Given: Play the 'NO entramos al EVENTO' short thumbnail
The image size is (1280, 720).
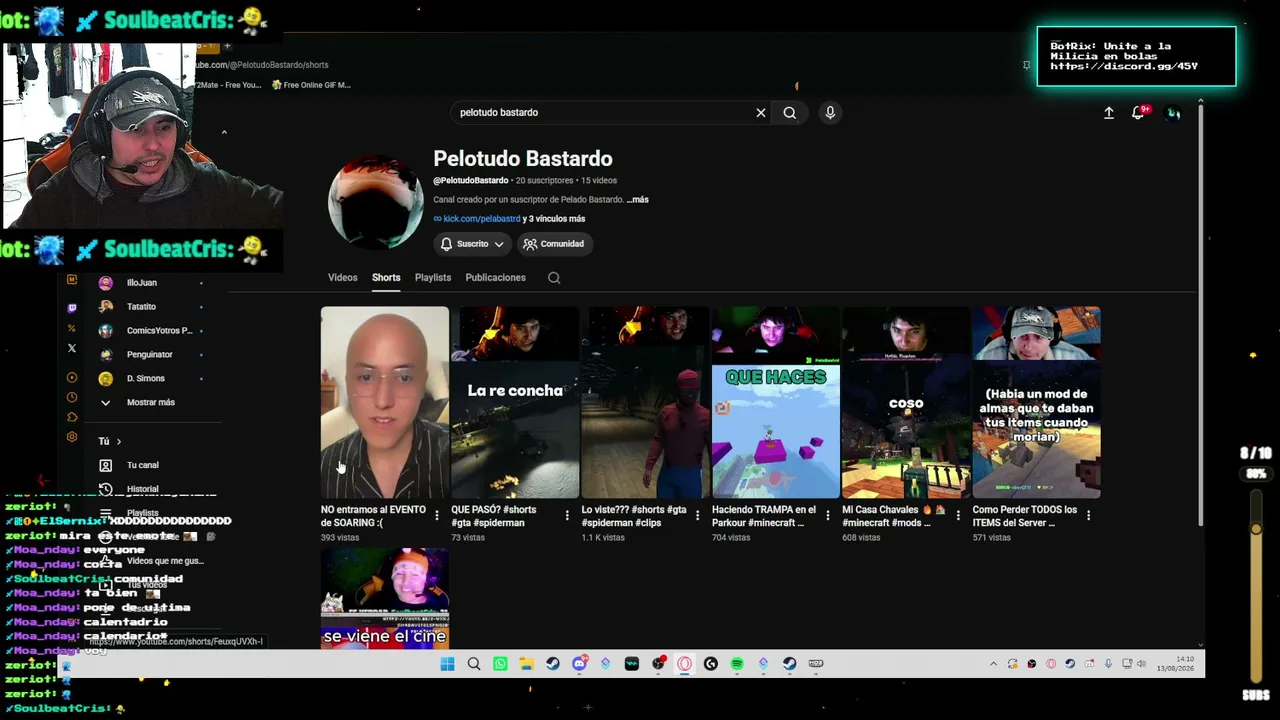Looking at the screenshot, I should coord(385,402).
